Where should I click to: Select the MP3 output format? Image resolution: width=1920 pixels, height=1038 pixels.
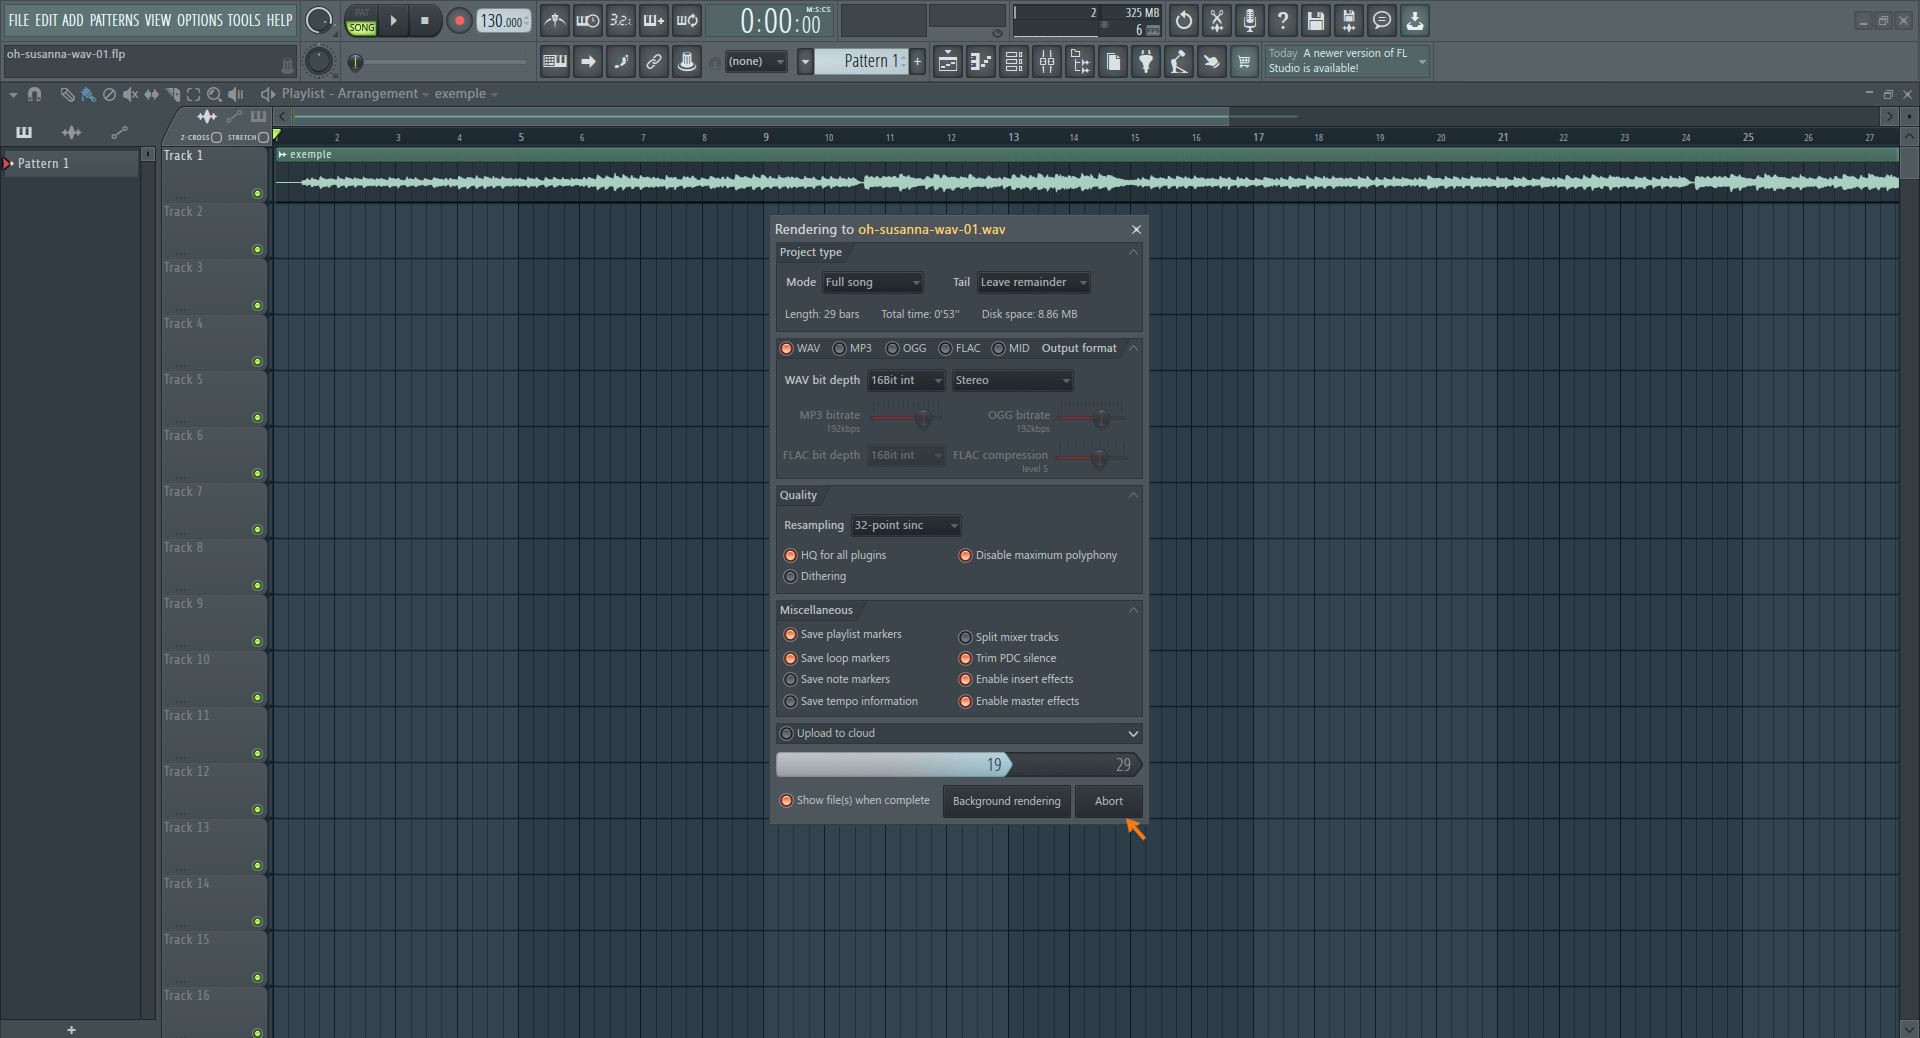(851, 348)
